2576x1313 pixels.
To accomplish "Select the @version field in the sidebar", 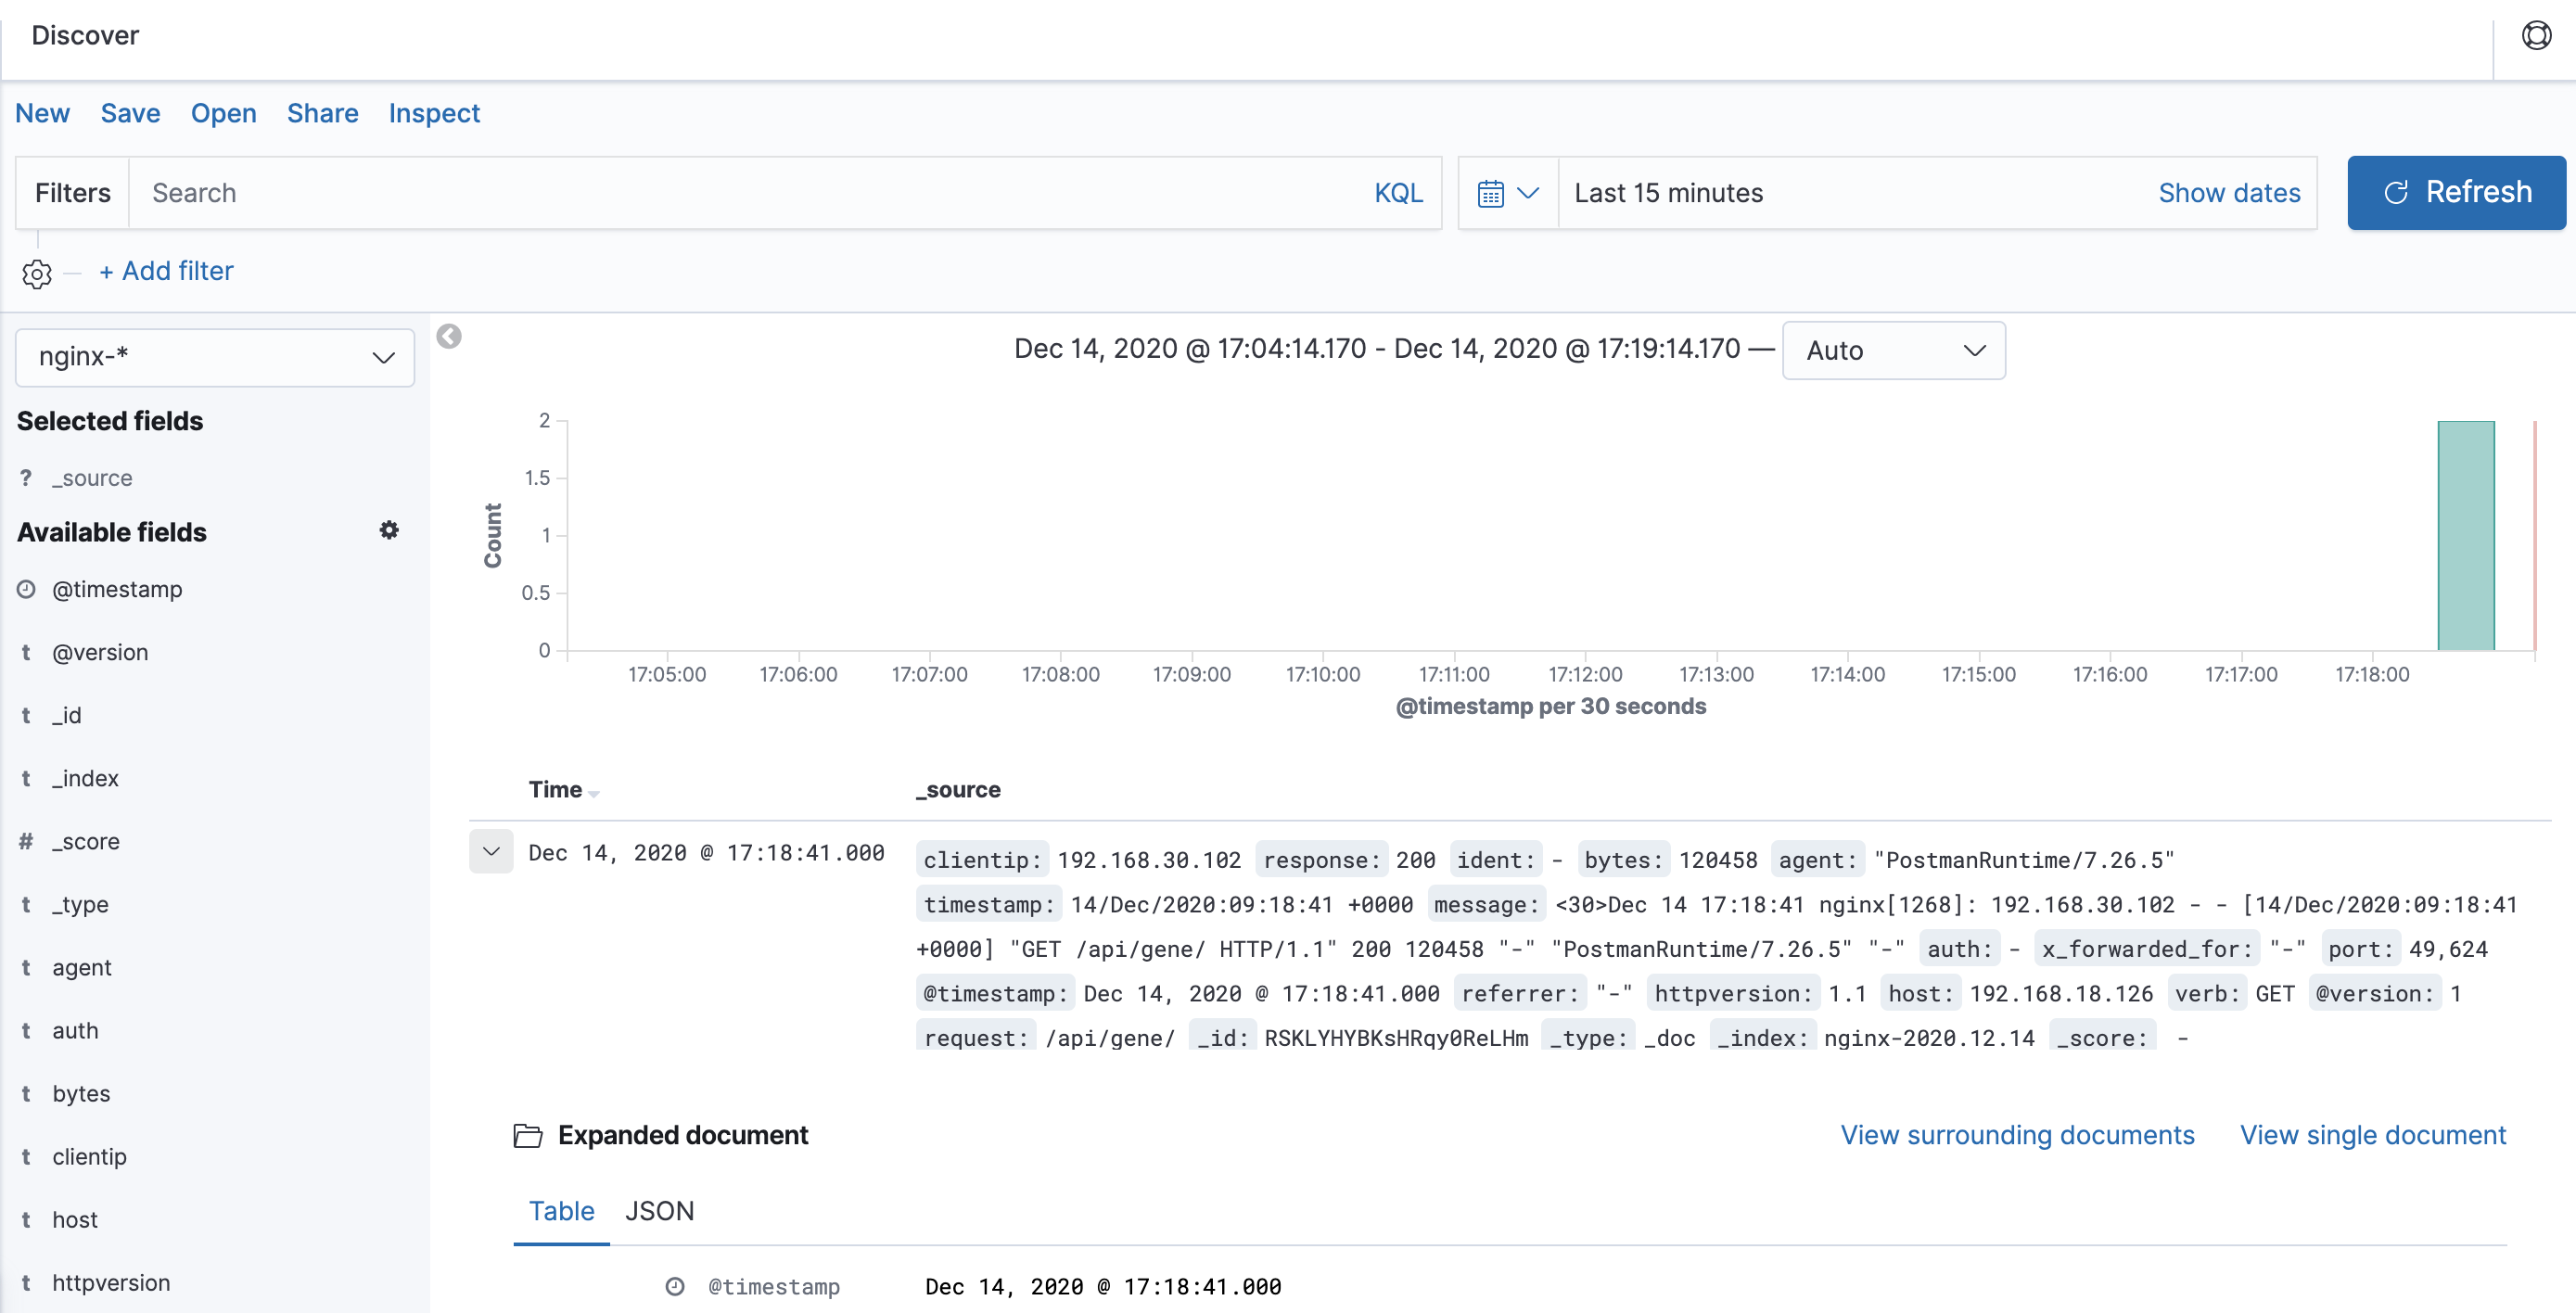I will [100, 652].
